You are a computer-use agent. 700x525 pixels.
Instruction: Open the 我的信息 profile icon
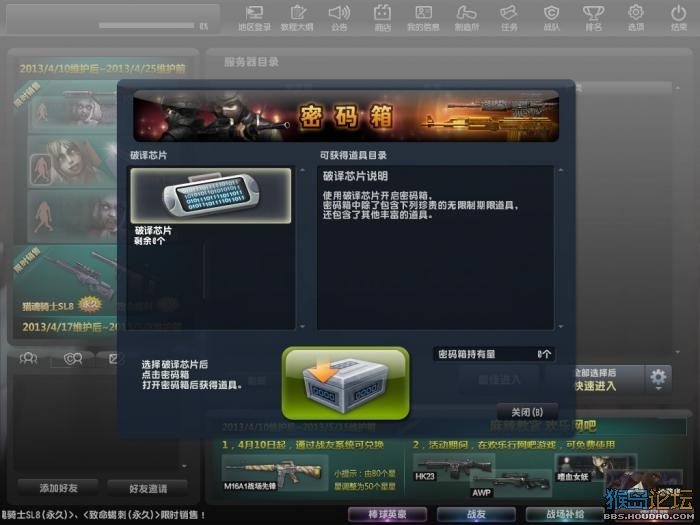click(x=423, y=18)
